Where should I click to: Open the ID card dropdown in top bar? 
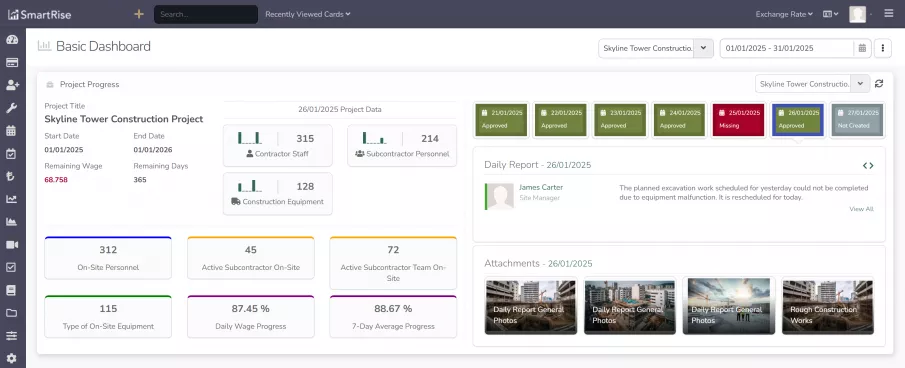pos(831,14)
